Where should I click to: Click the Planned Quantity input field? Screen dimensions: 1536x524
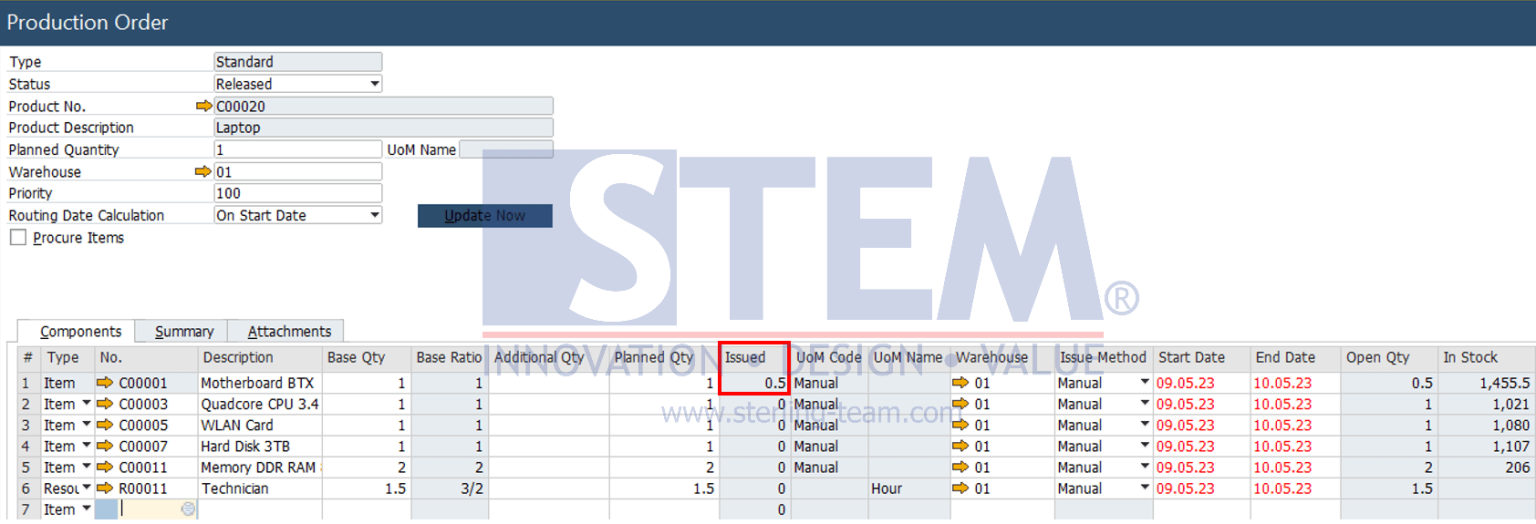point(298,150)
